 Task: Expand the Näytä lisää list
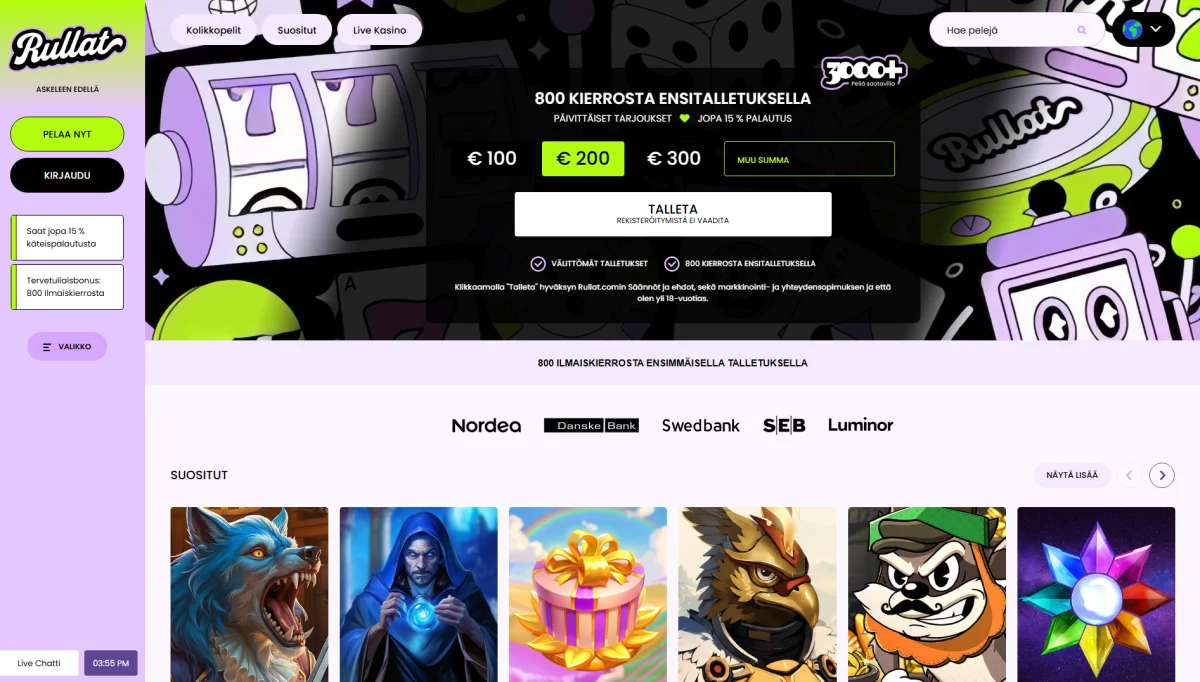pyautogui.click(x=1072, y=475)
